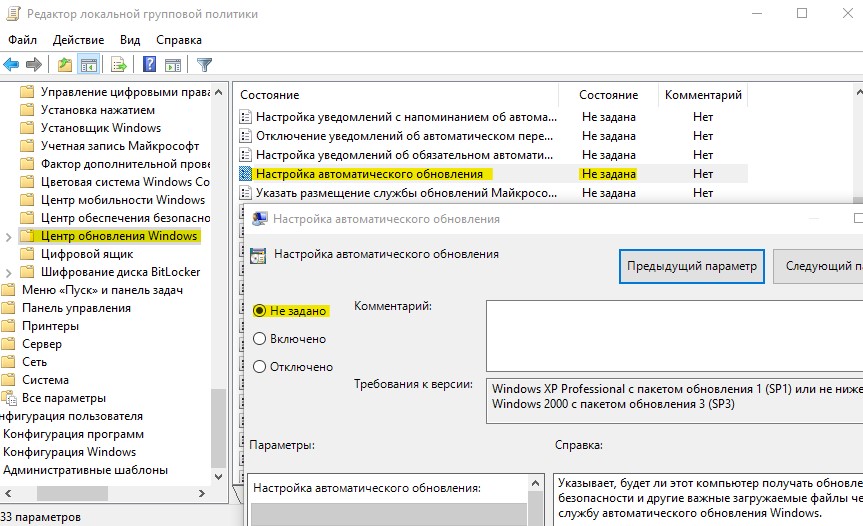Select Центр обеспечения безопасности tree item
Viewport: 863px width, 526px height.
coord(125,218)
